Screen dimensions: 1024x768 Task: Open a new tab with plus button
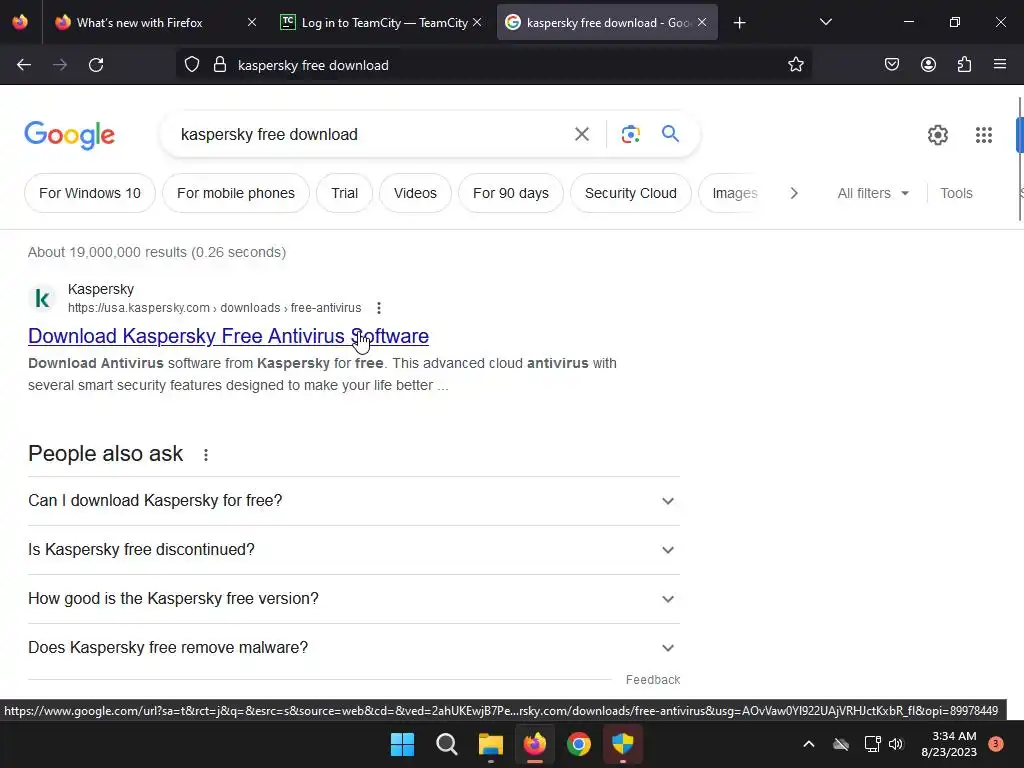click(x=739, y=23)
